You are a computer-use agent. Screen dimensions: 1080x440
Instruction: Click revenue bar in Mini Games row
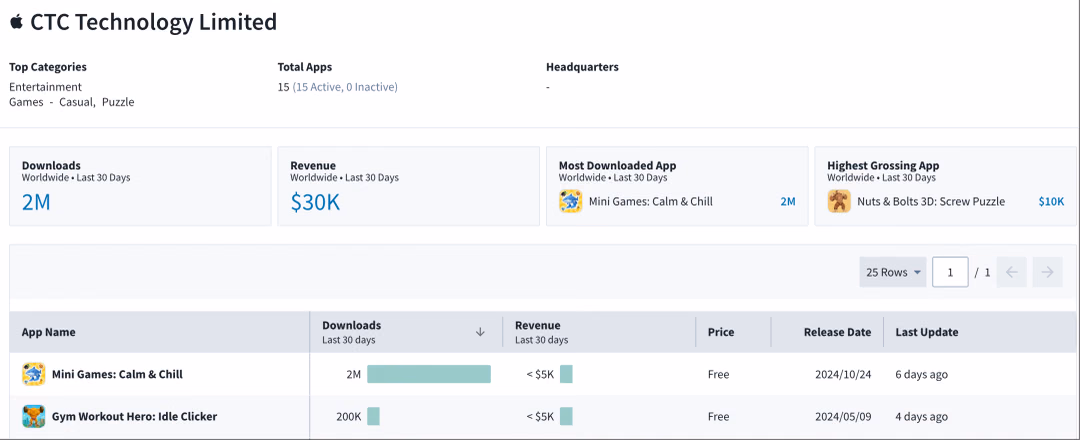(566, 375)
